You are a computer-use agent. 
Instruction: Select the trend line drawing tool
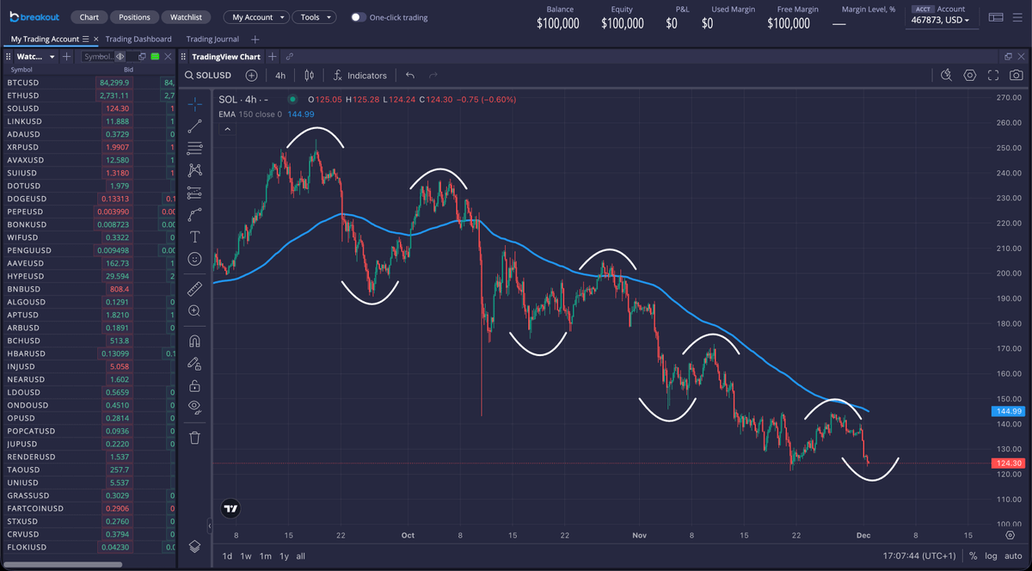[194, 126]
